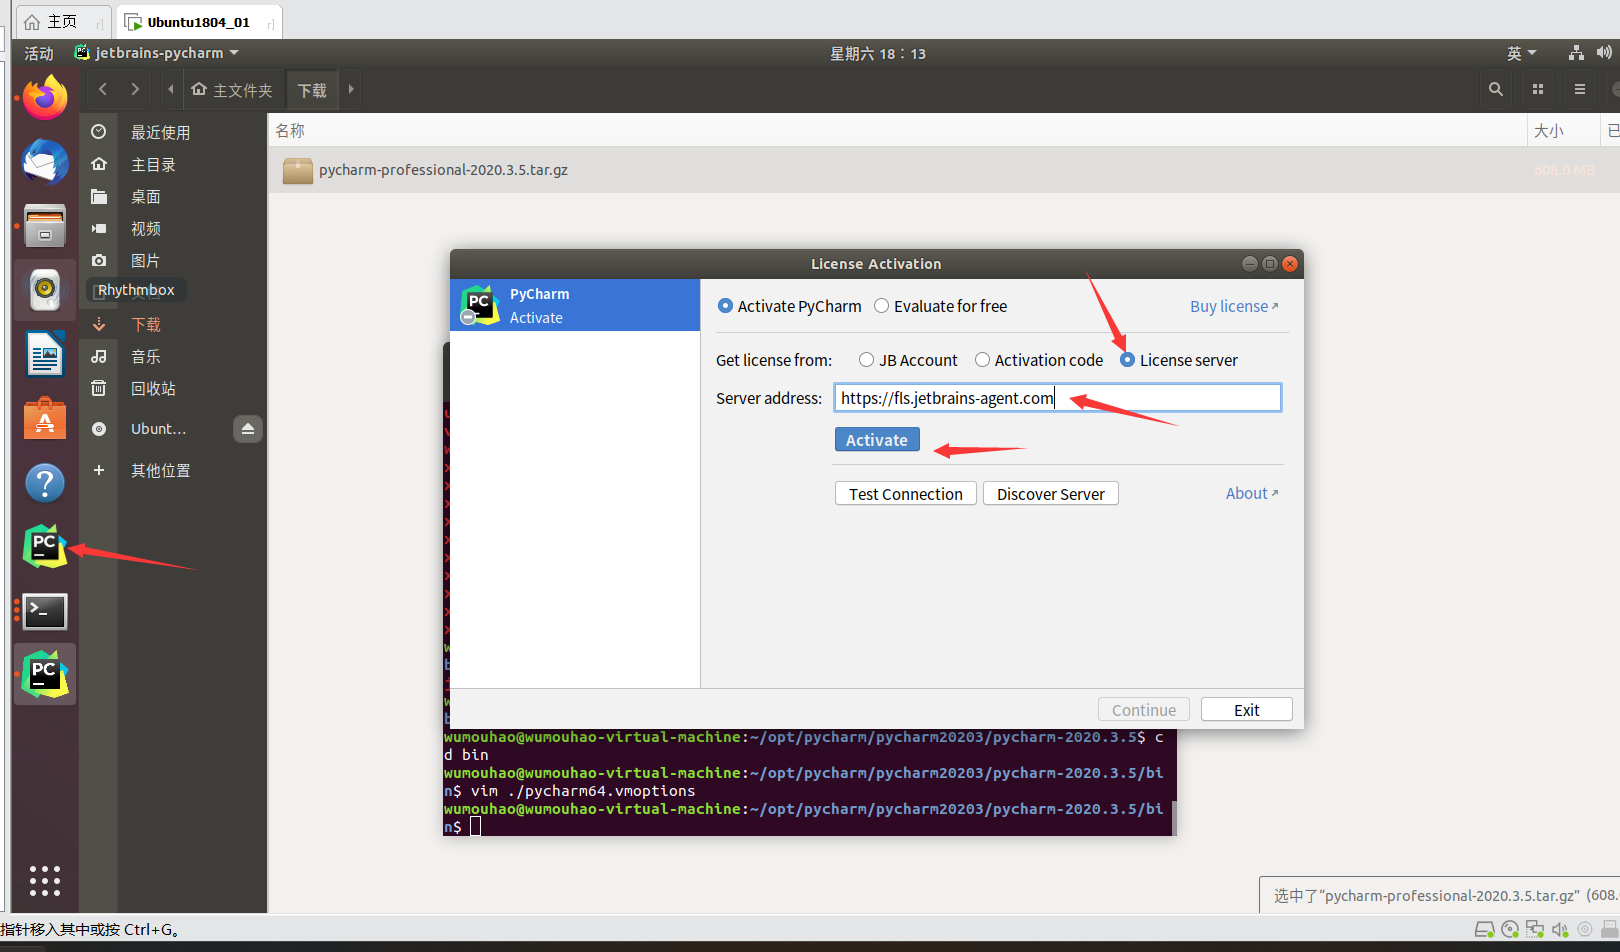1620x952 pixels.
Task: Select PyCharm Activate entry in product list
Action: pyautogui.click(x=575, y=305)
